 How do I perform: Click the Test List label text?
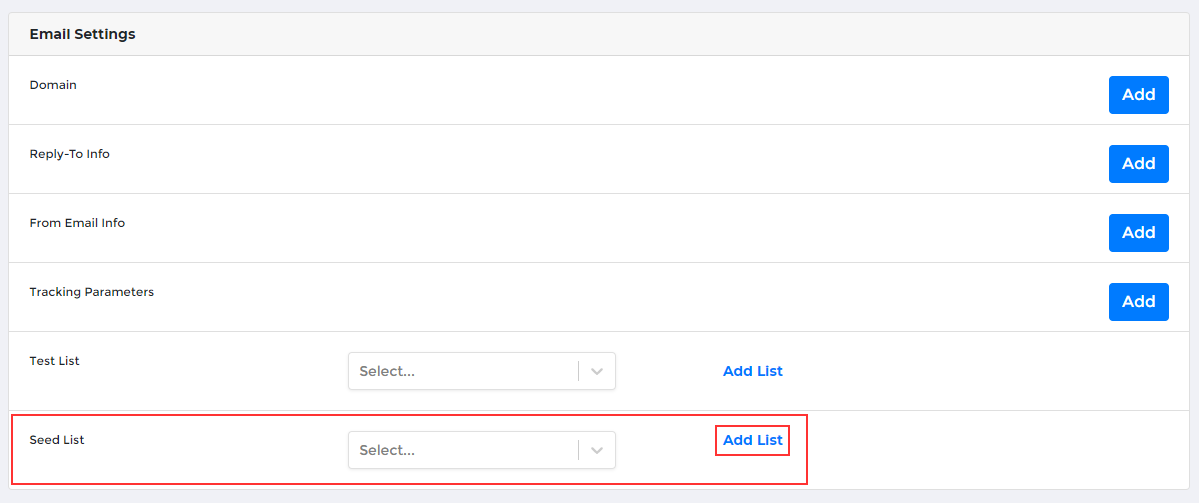tap(54, 361)
